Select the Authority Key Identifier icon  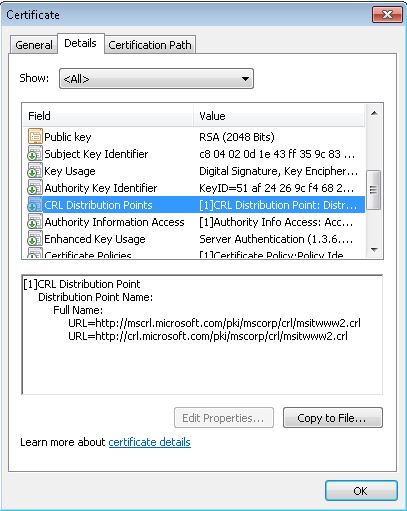tap(35, 188)
